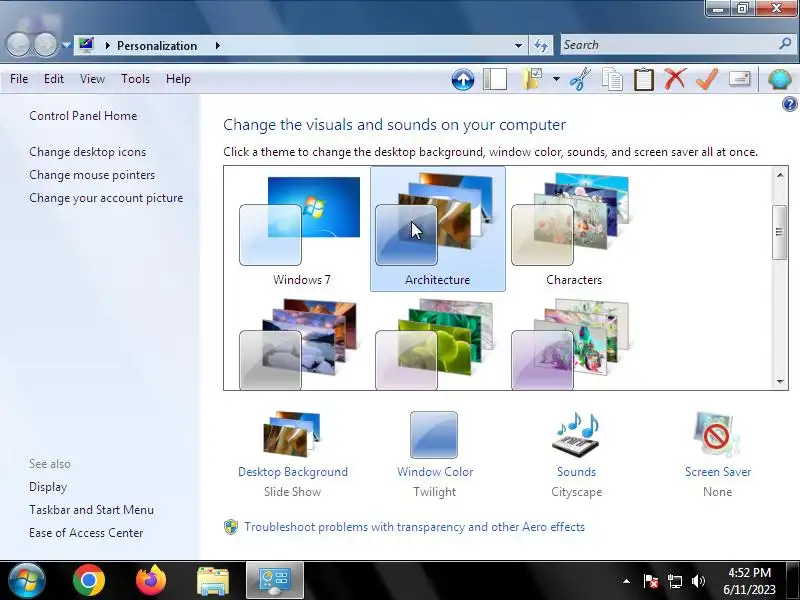This screenshot has width=800, height=600.
Task: Launch Firefox from the taskbar
Action: pos(151,581)
